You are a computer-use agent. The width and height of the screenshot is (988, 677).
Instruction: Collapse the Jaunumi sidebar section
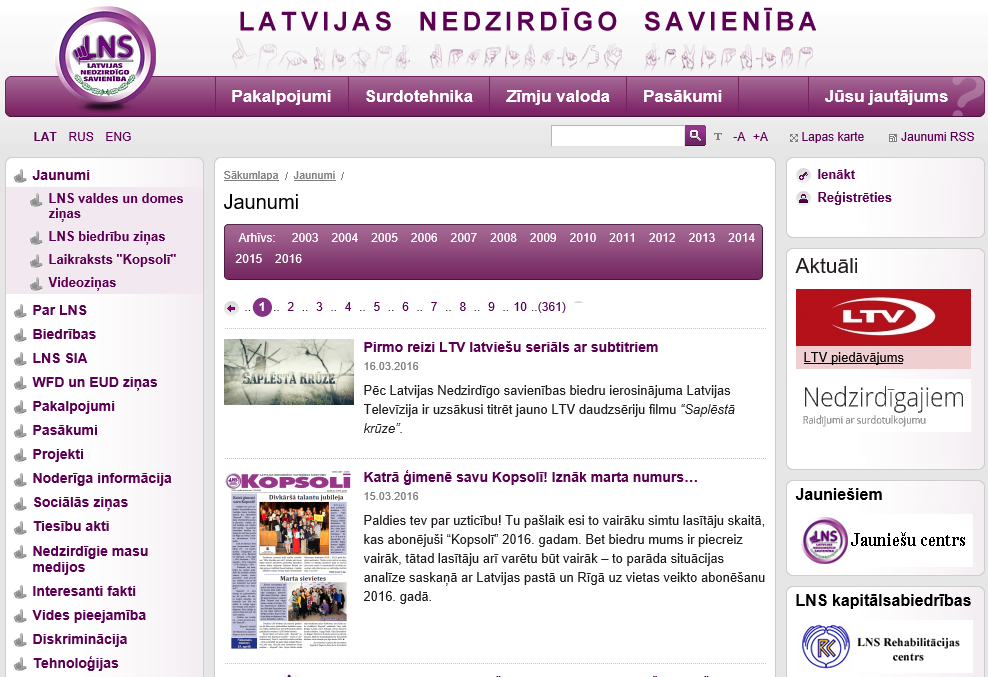tap(61, 175)
